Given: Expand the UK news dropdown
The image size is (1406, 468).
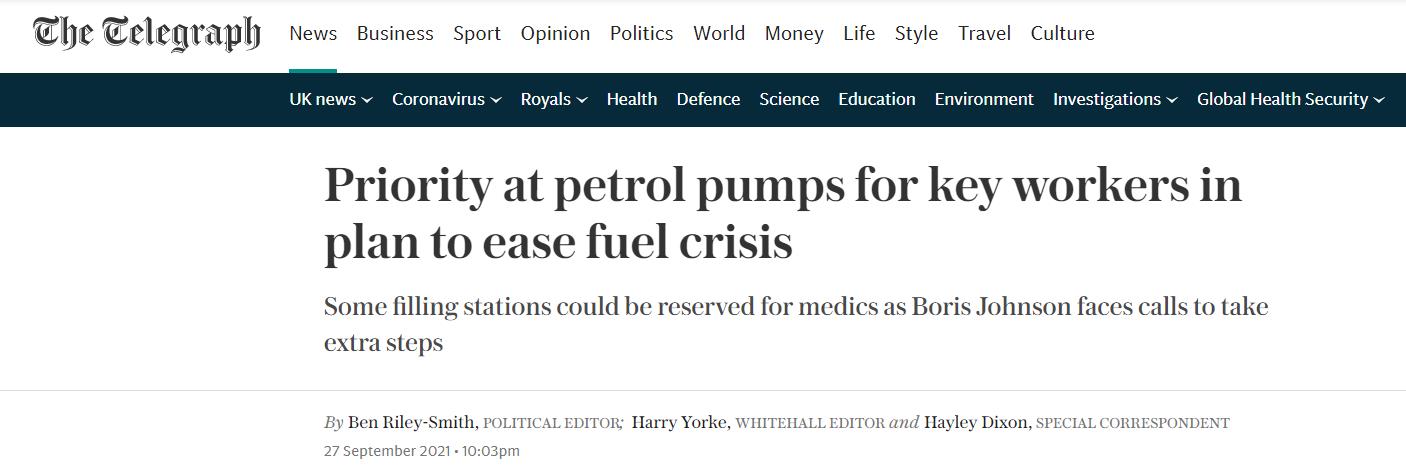Looking at the screenshot, I should tap(331, 99).
